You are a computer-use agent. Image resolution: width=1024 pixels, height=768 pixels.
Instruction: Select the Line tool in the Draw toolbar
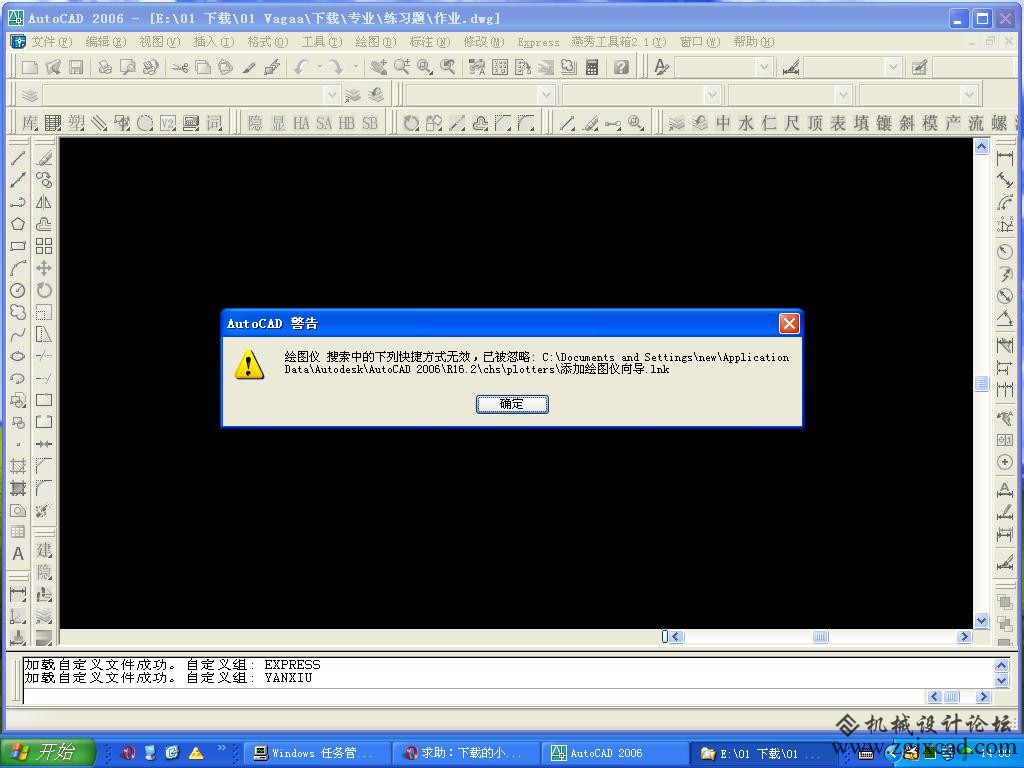(x=18, y=157)
